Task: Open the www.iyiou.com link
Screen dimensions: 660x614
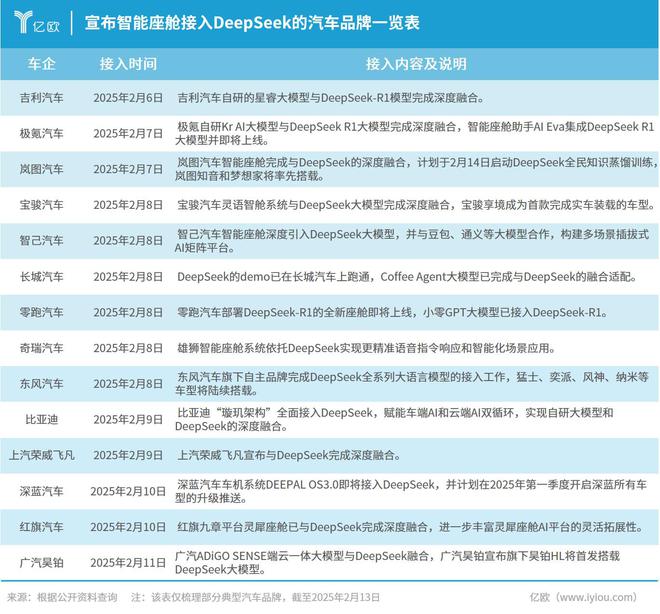Action: tap(583, 597)
